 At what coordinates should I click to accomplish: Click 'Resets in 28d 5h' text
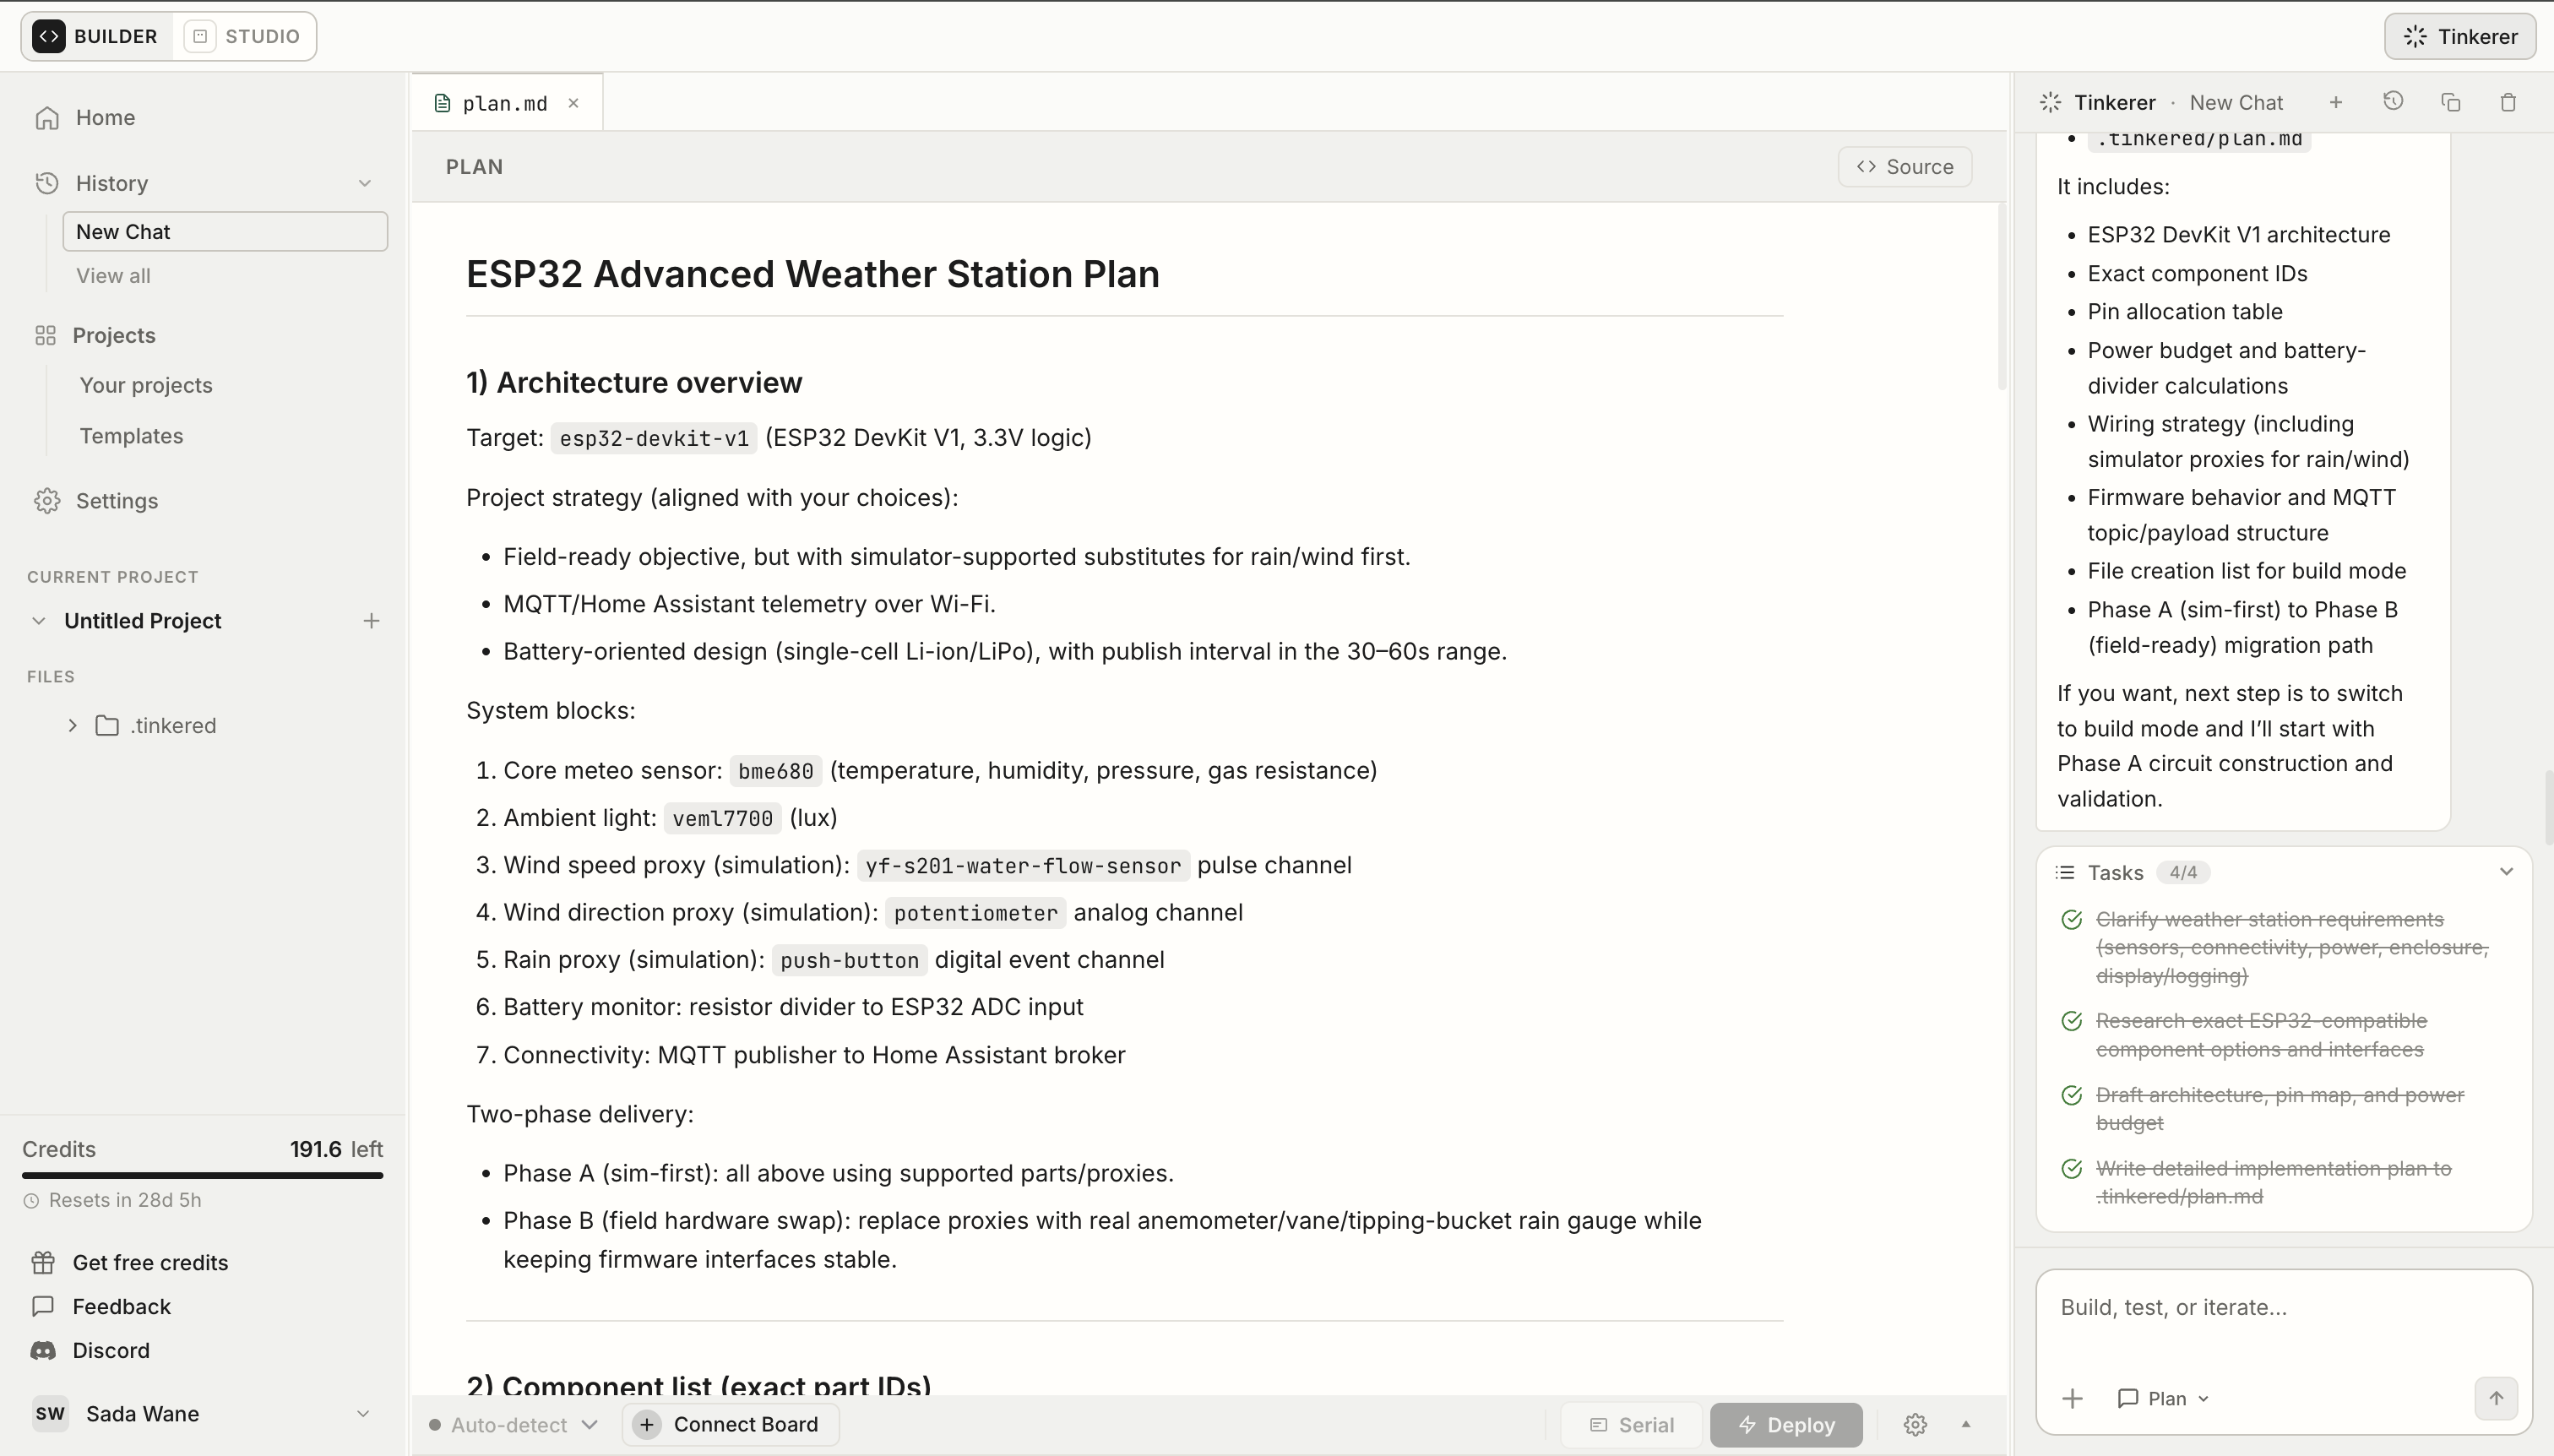coord(125,1200)
